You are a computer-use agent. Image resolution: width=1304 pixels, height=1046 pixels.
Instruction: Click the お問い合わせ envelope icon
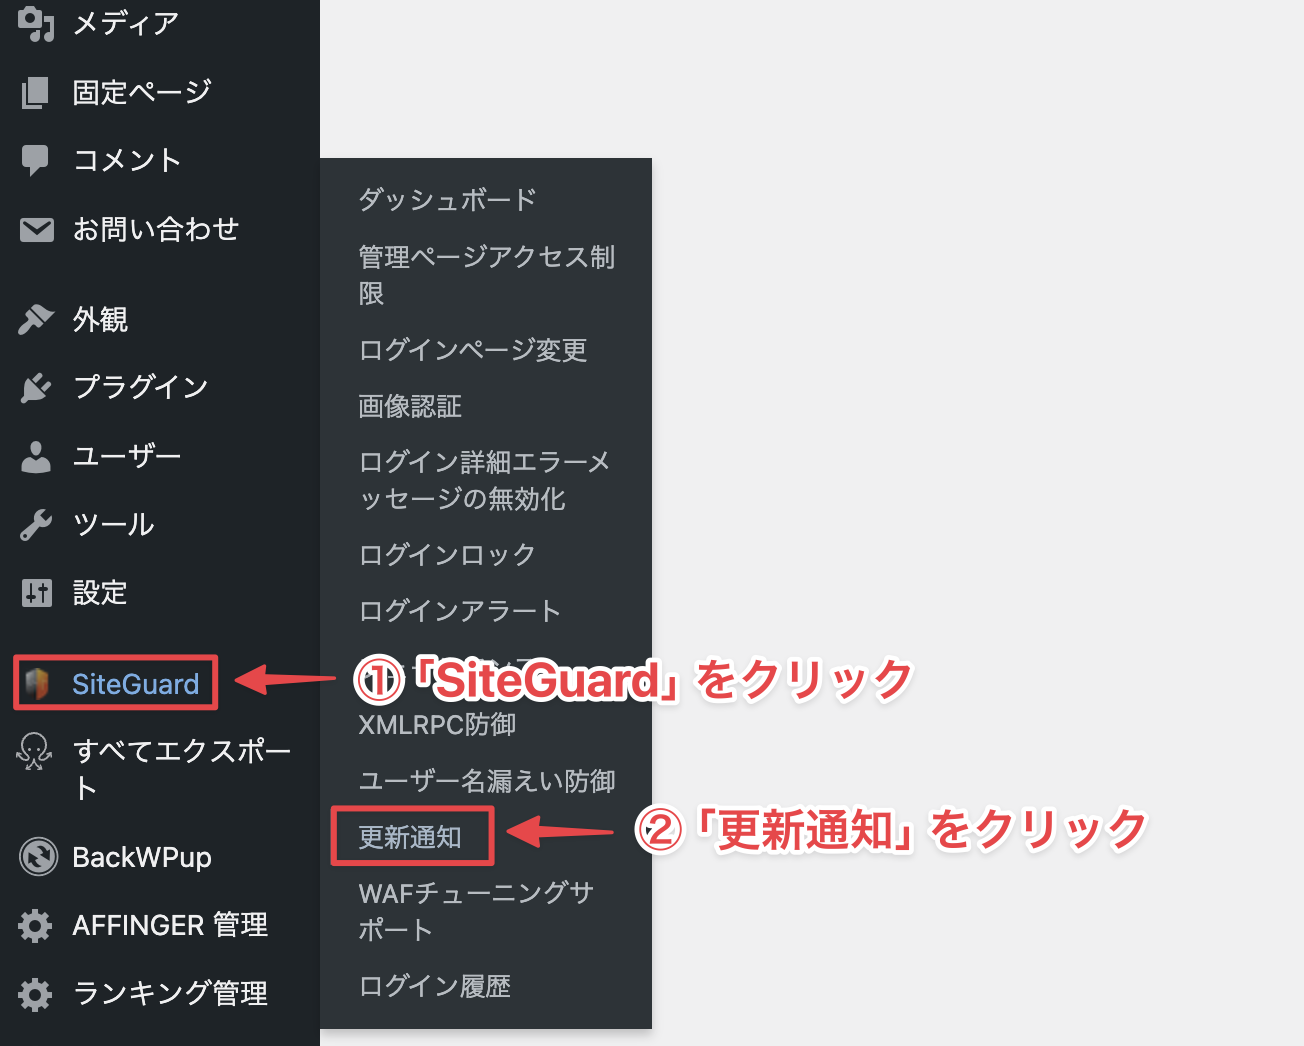click(x=37, y=229)
